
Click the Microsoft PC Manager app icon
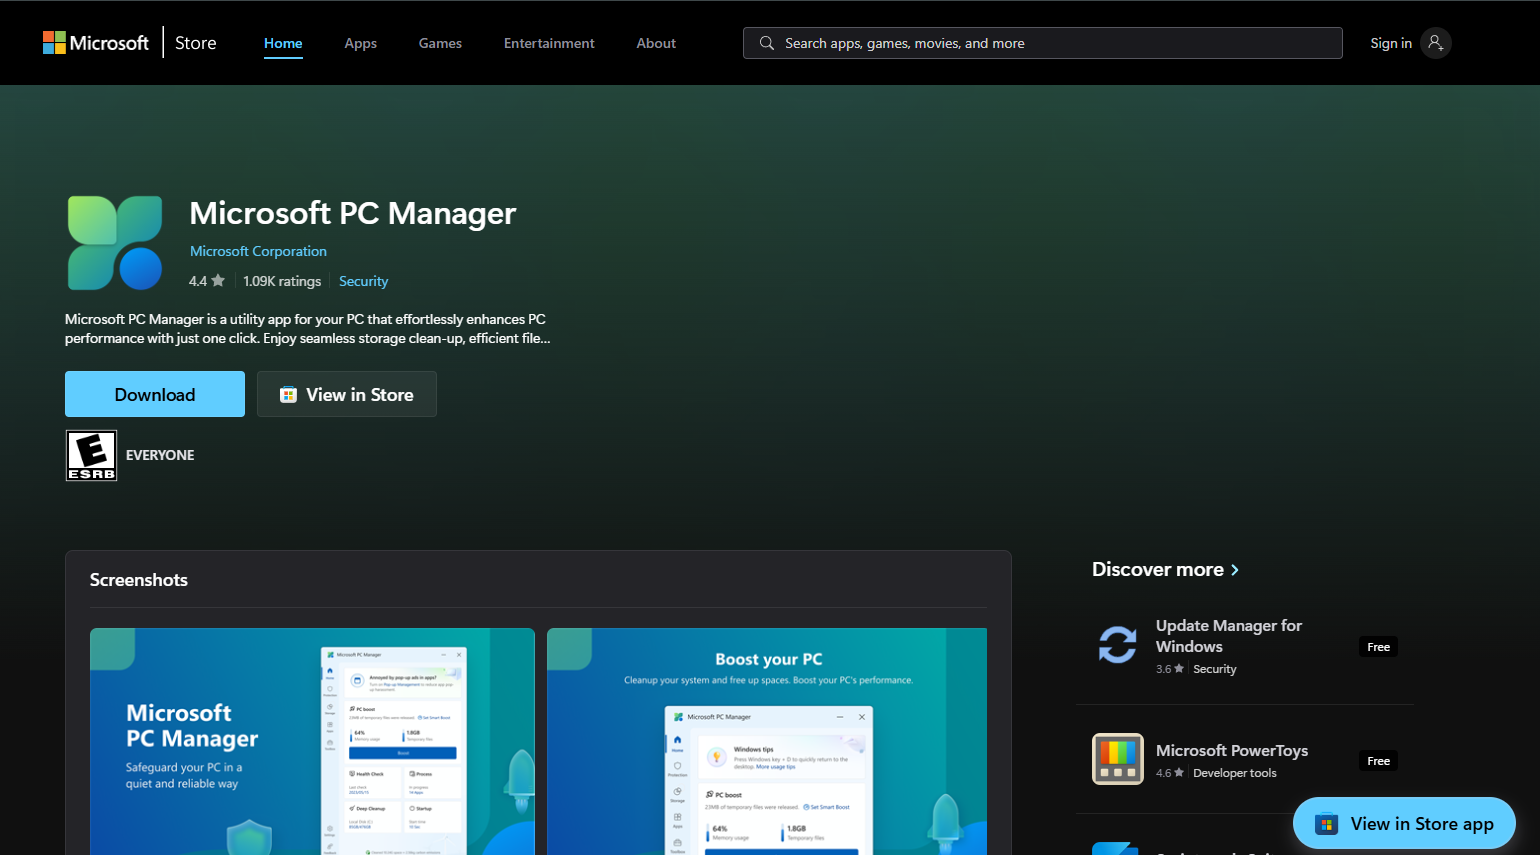pos(115,243)
